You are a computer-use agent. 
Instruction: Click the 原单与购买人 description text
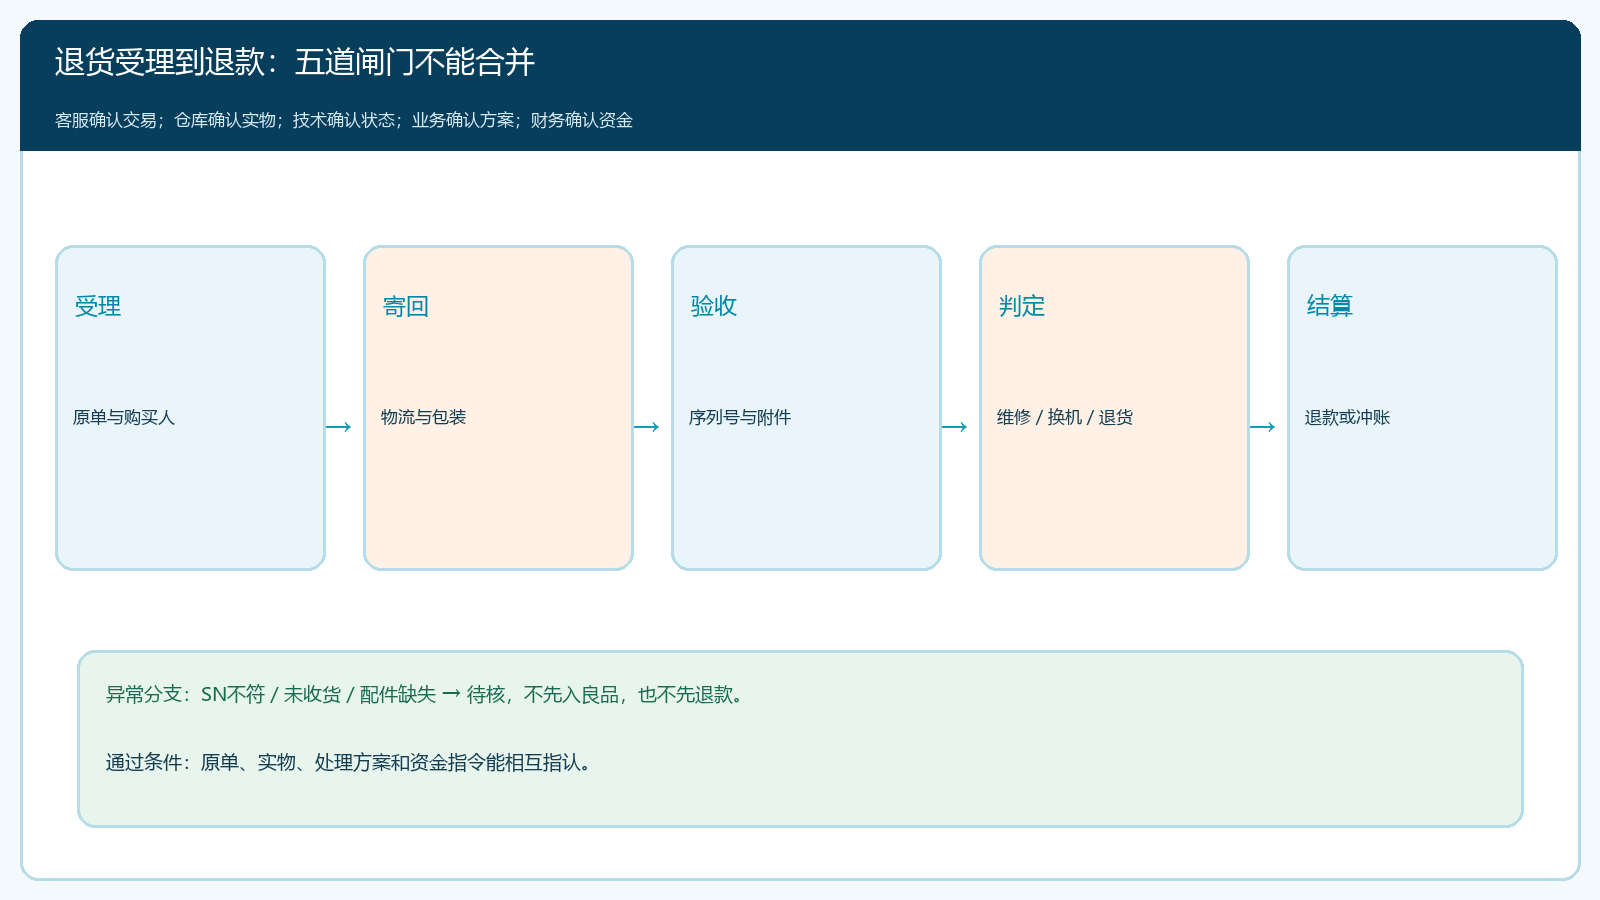(124, 417)
